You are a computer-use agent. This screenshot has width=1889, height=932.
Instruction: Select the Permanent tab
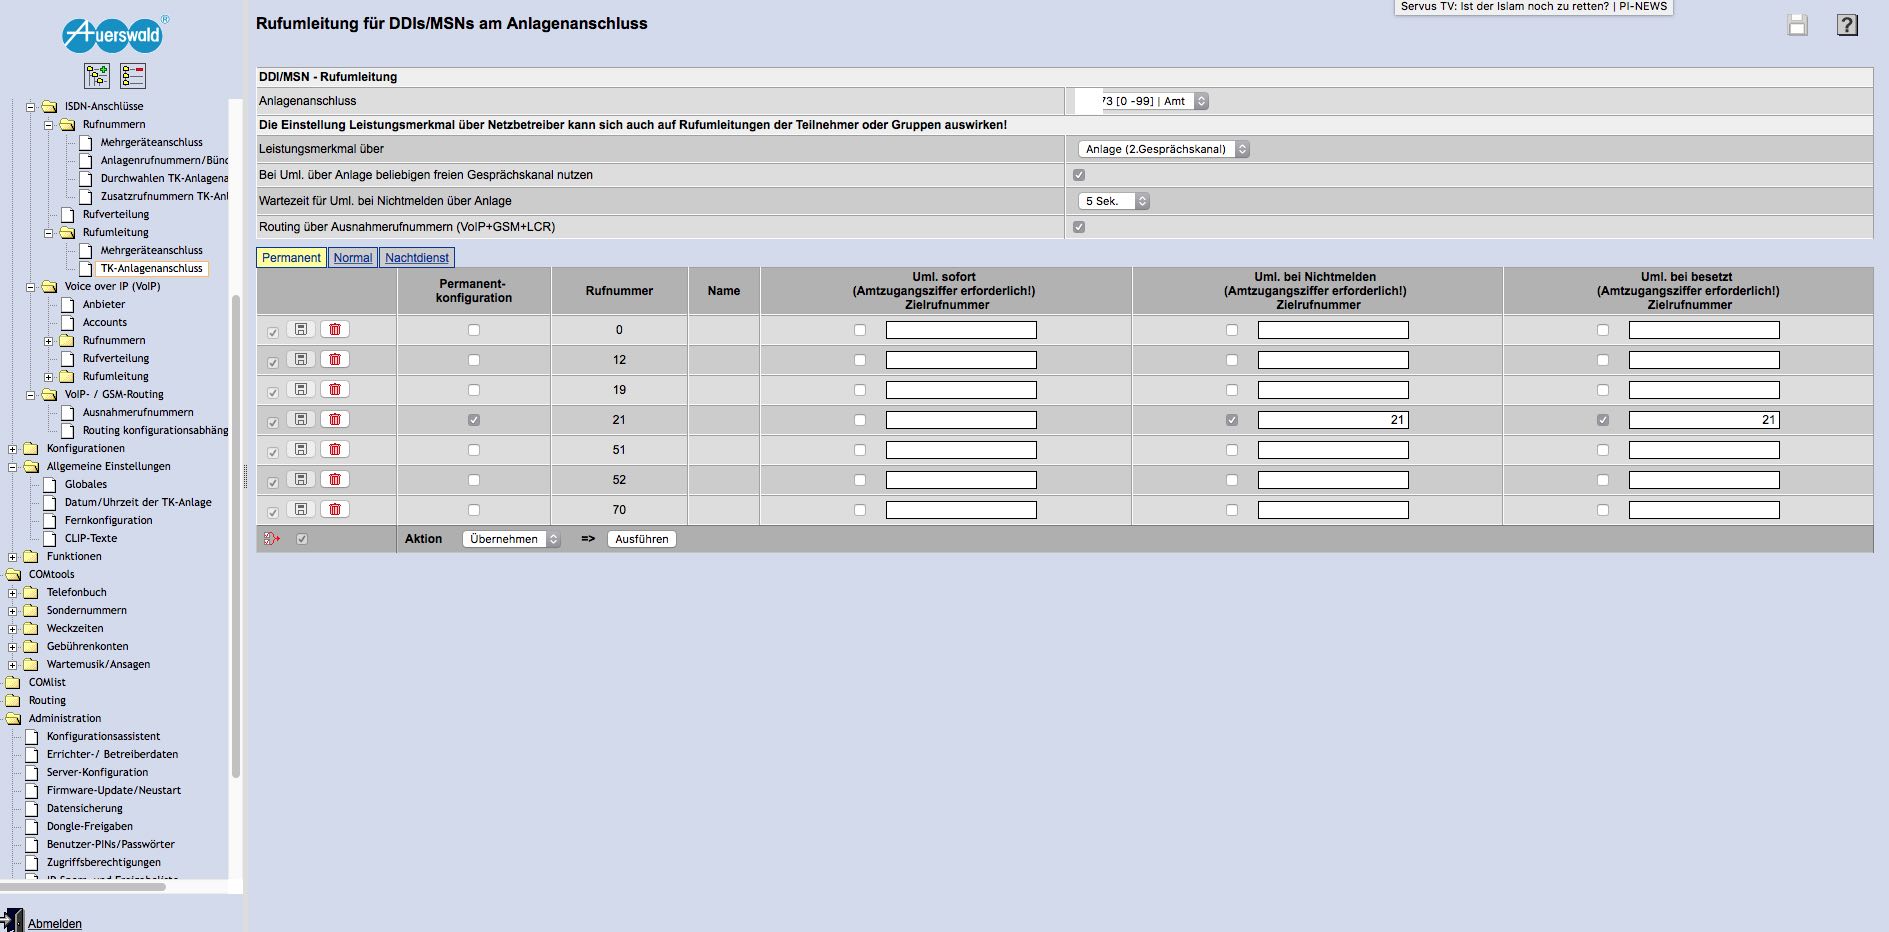[291, 258]
